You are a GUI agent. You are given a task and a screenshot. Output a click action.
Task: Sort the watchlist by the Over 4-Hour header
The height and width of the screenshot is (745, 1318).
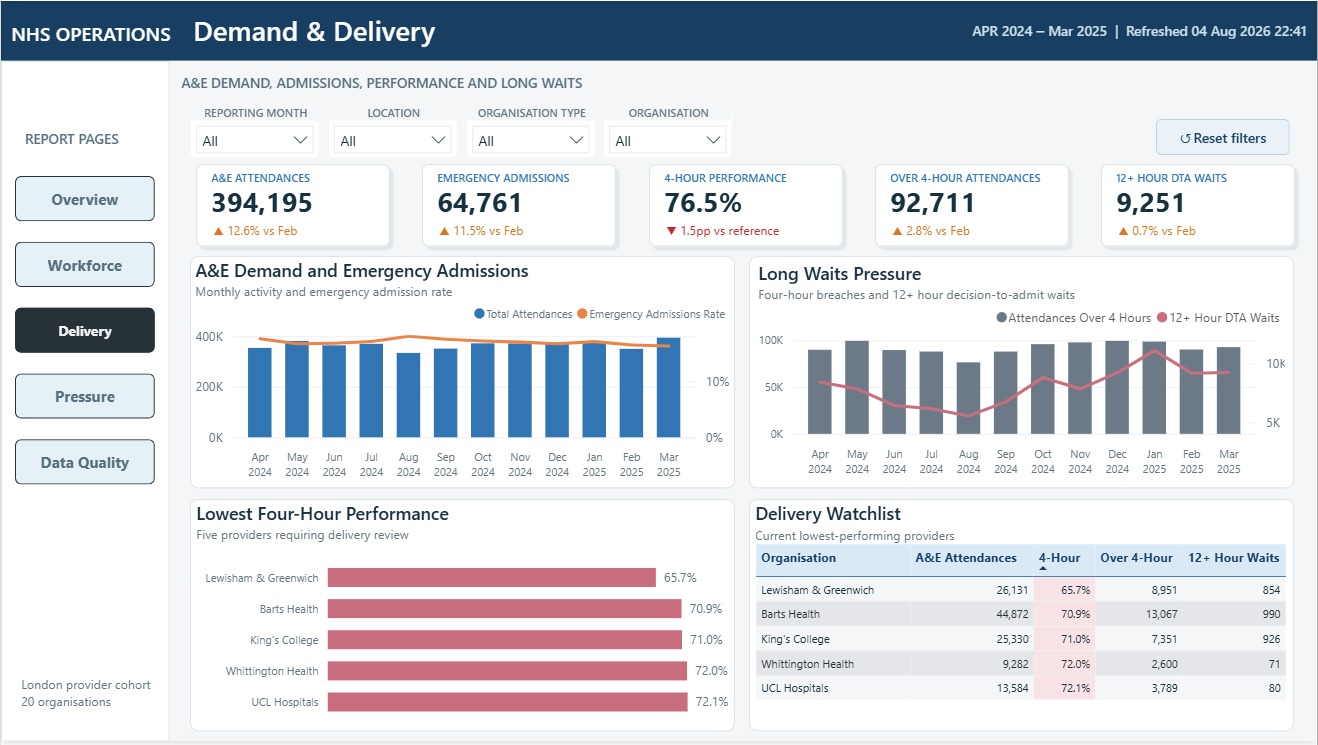1137,558
